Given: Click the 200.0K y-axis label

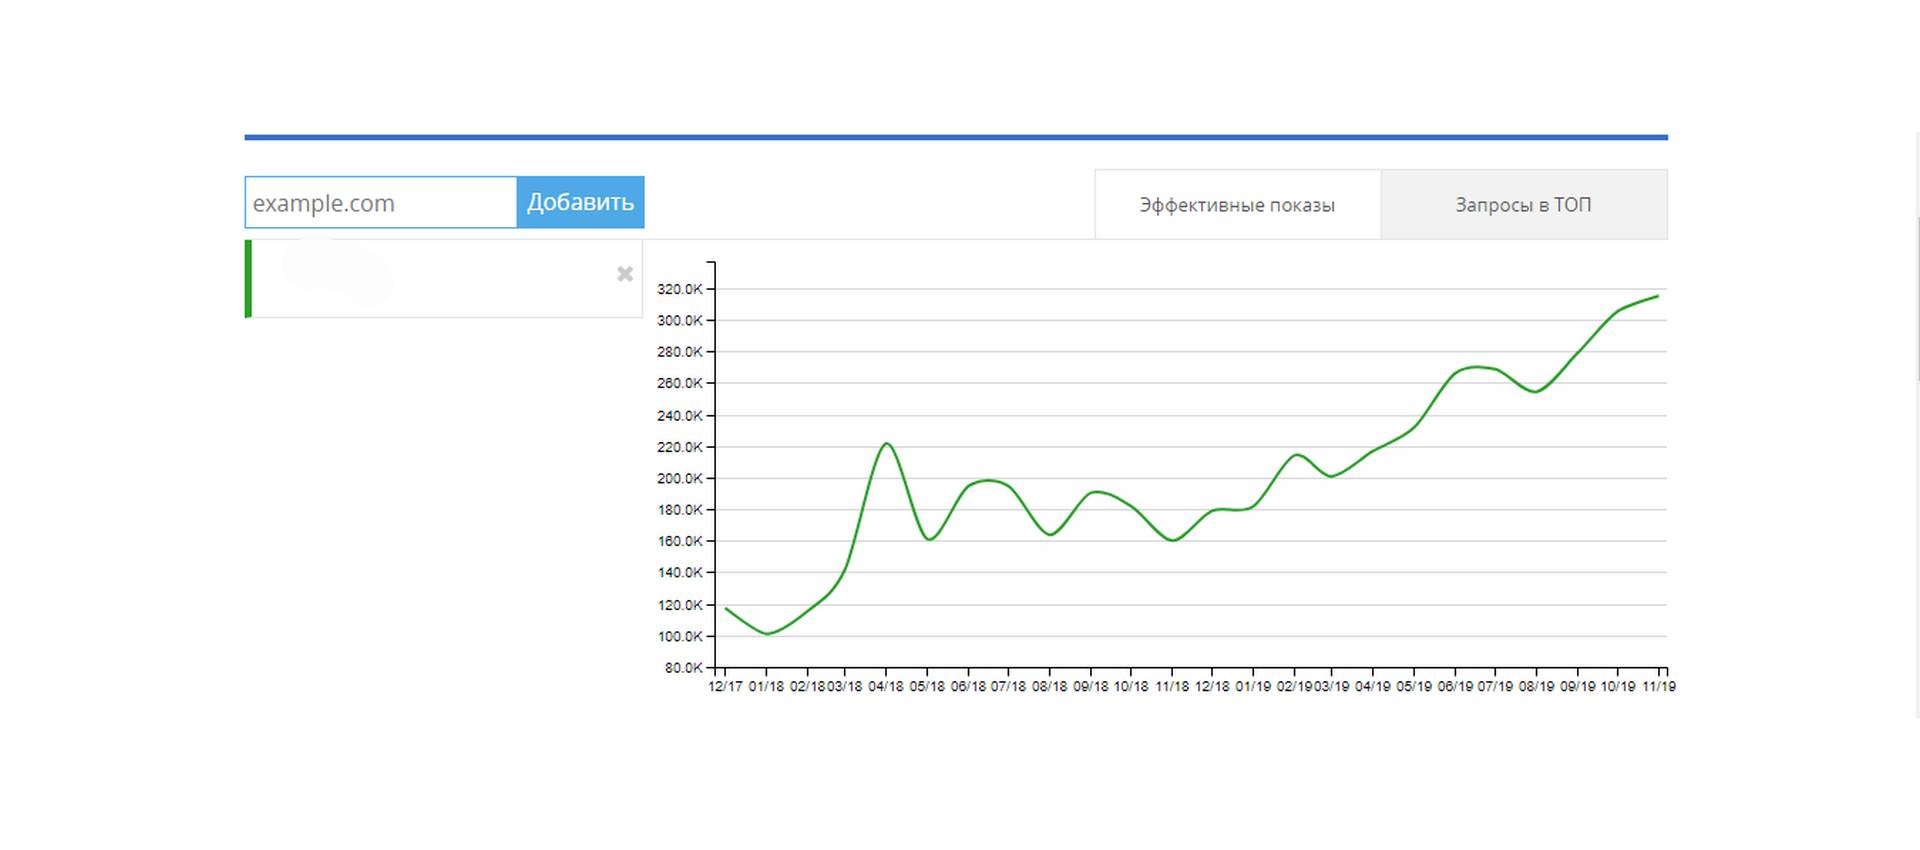Looking at the screenshot, I should click(680, 479).
